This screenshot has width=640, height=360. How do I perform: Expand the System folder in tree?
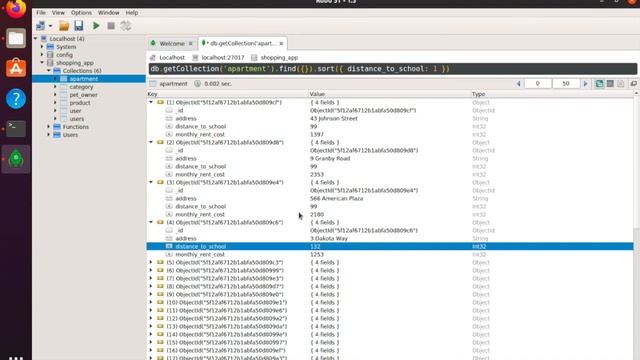(42, 47)
